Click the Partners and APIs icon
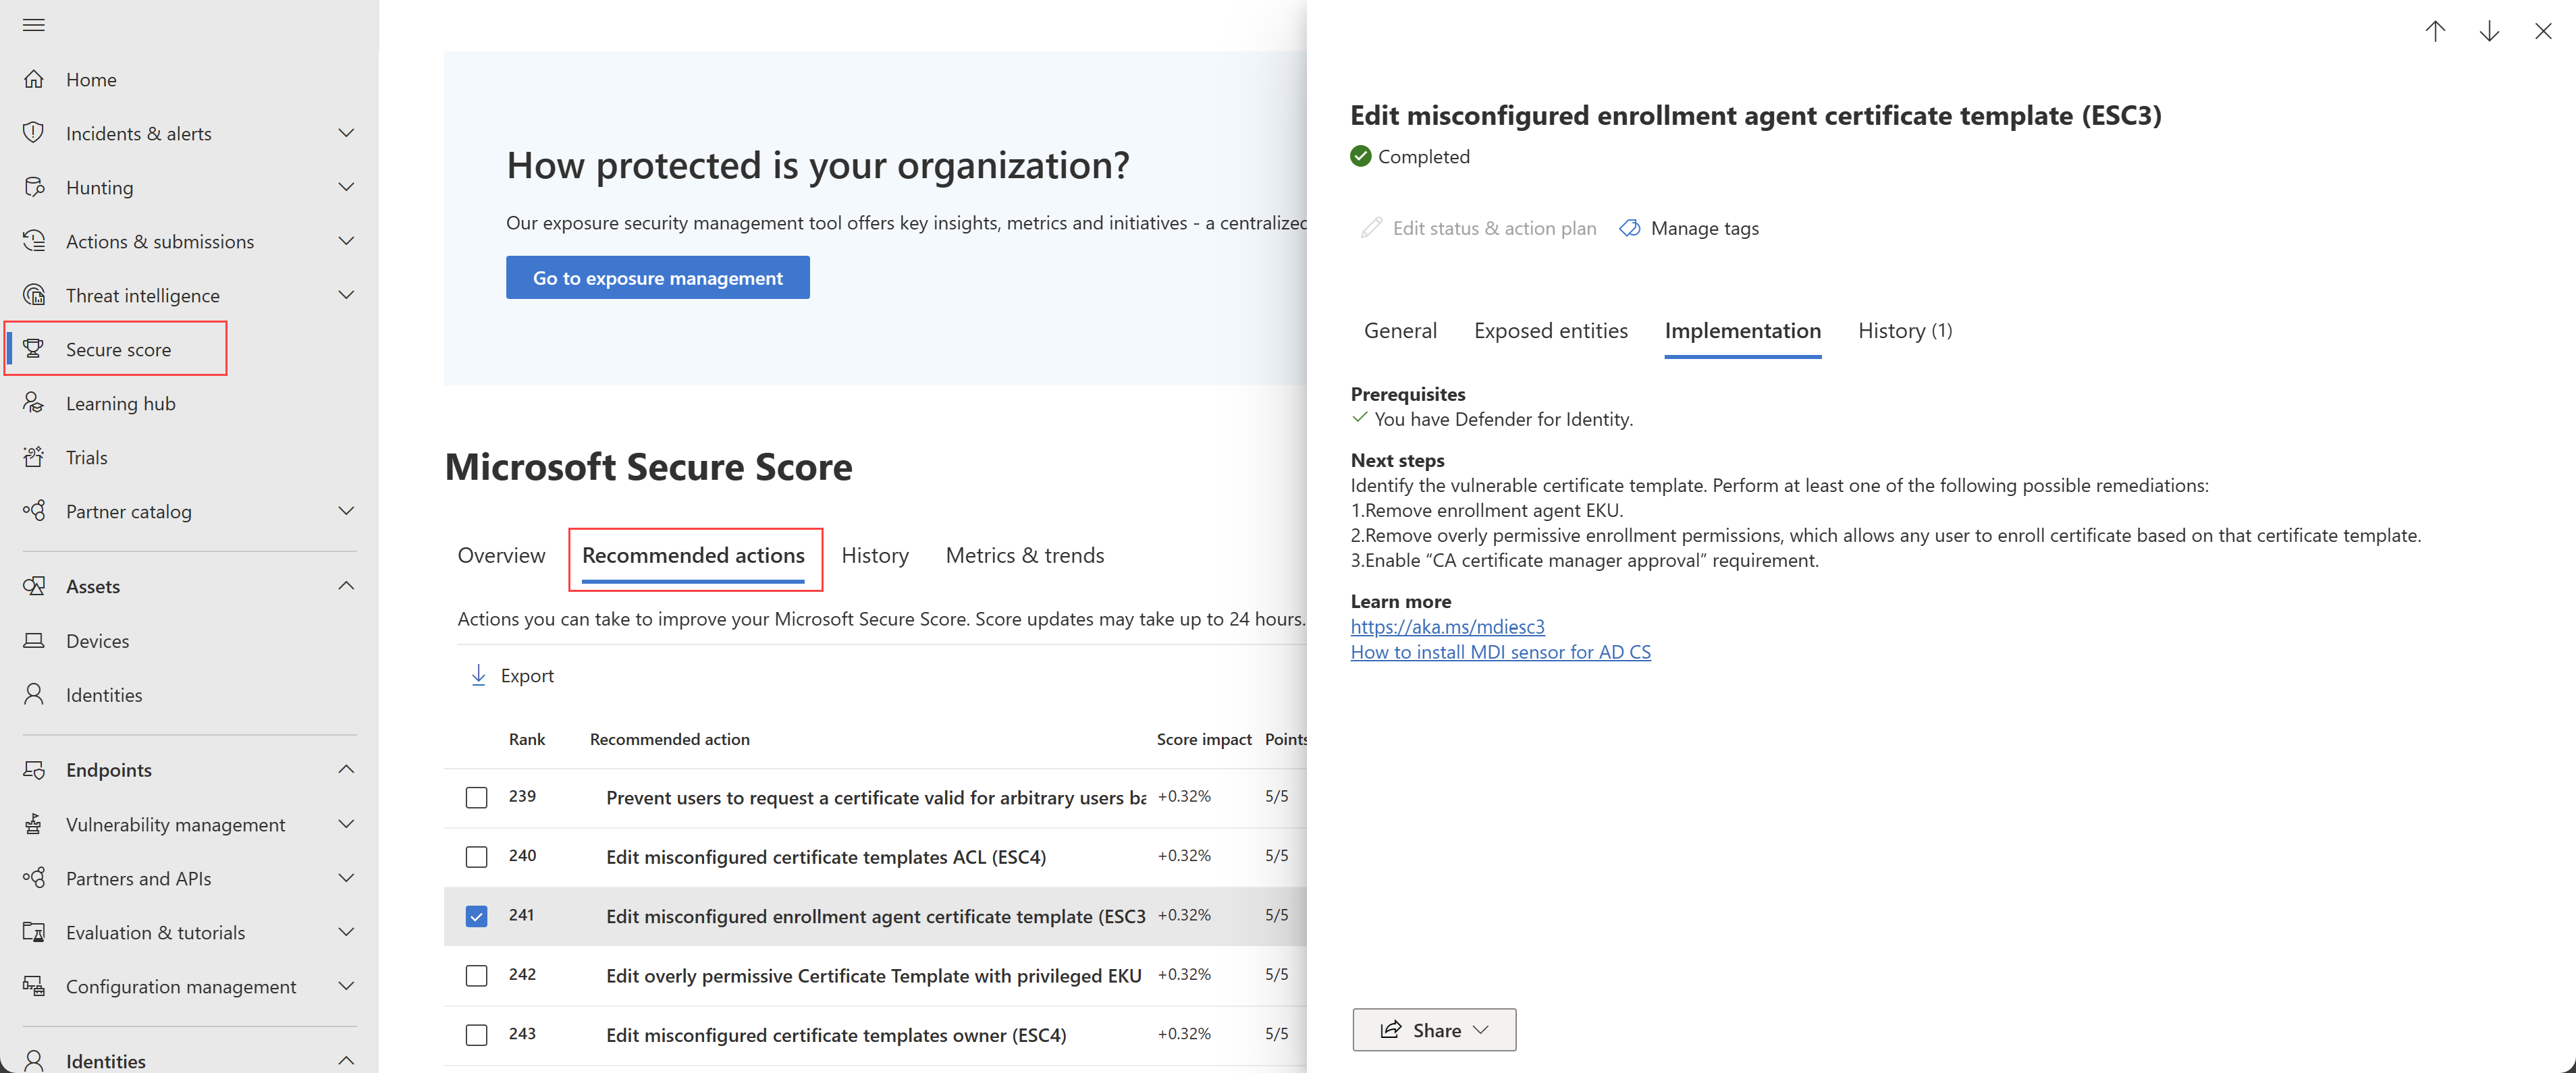The image size is (2576, 1073). click(34, 878)
